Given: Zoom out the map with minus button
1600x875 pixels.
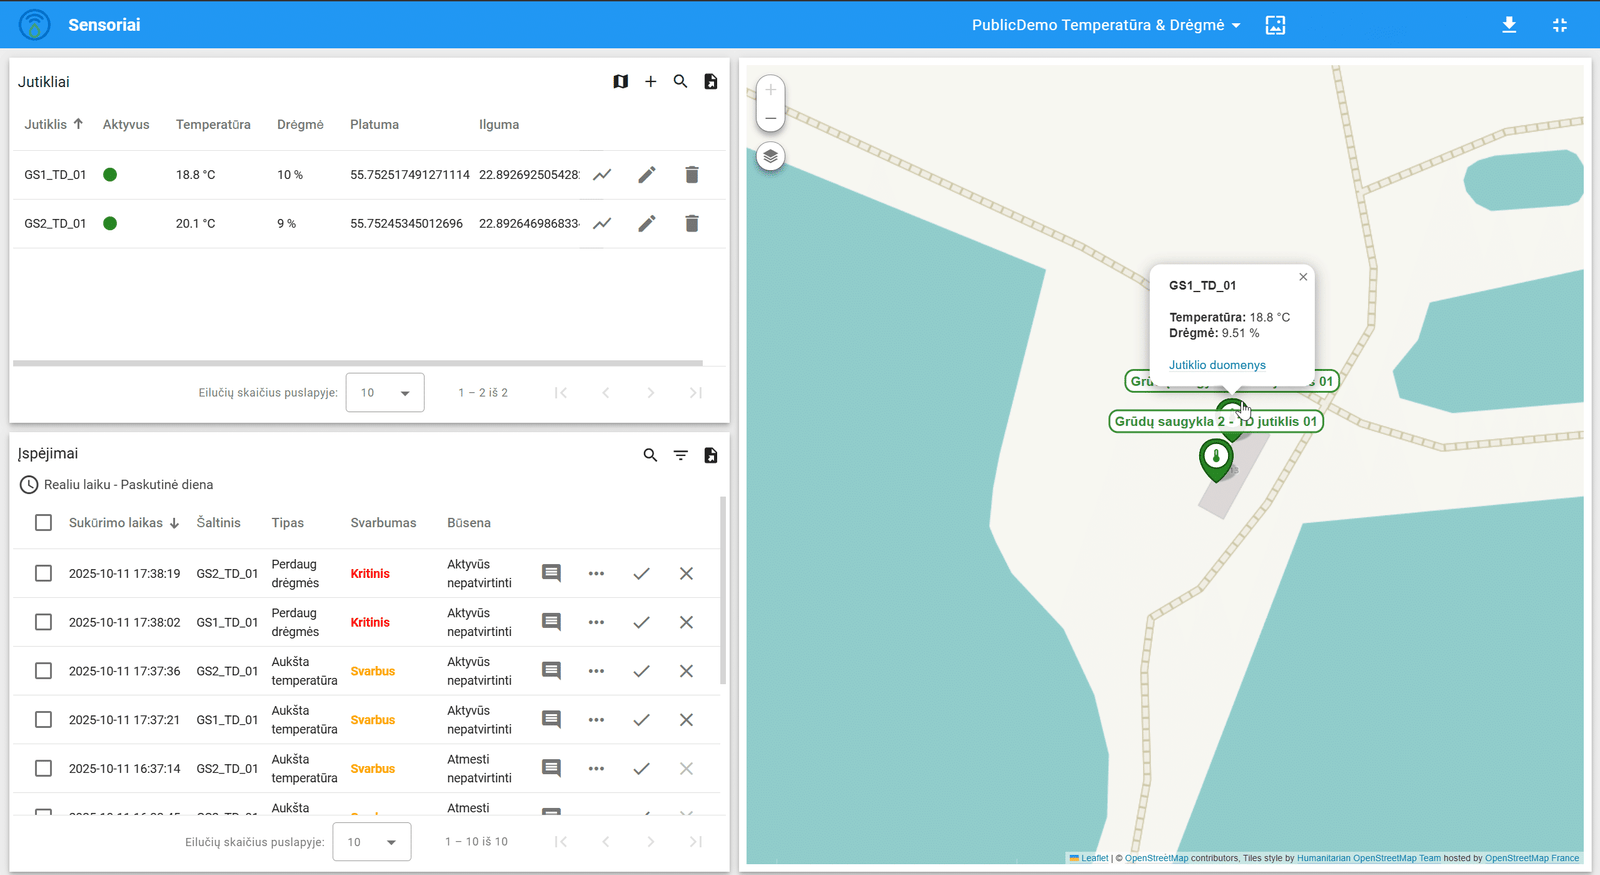Looking at the screenshot, I should point(770,118).
